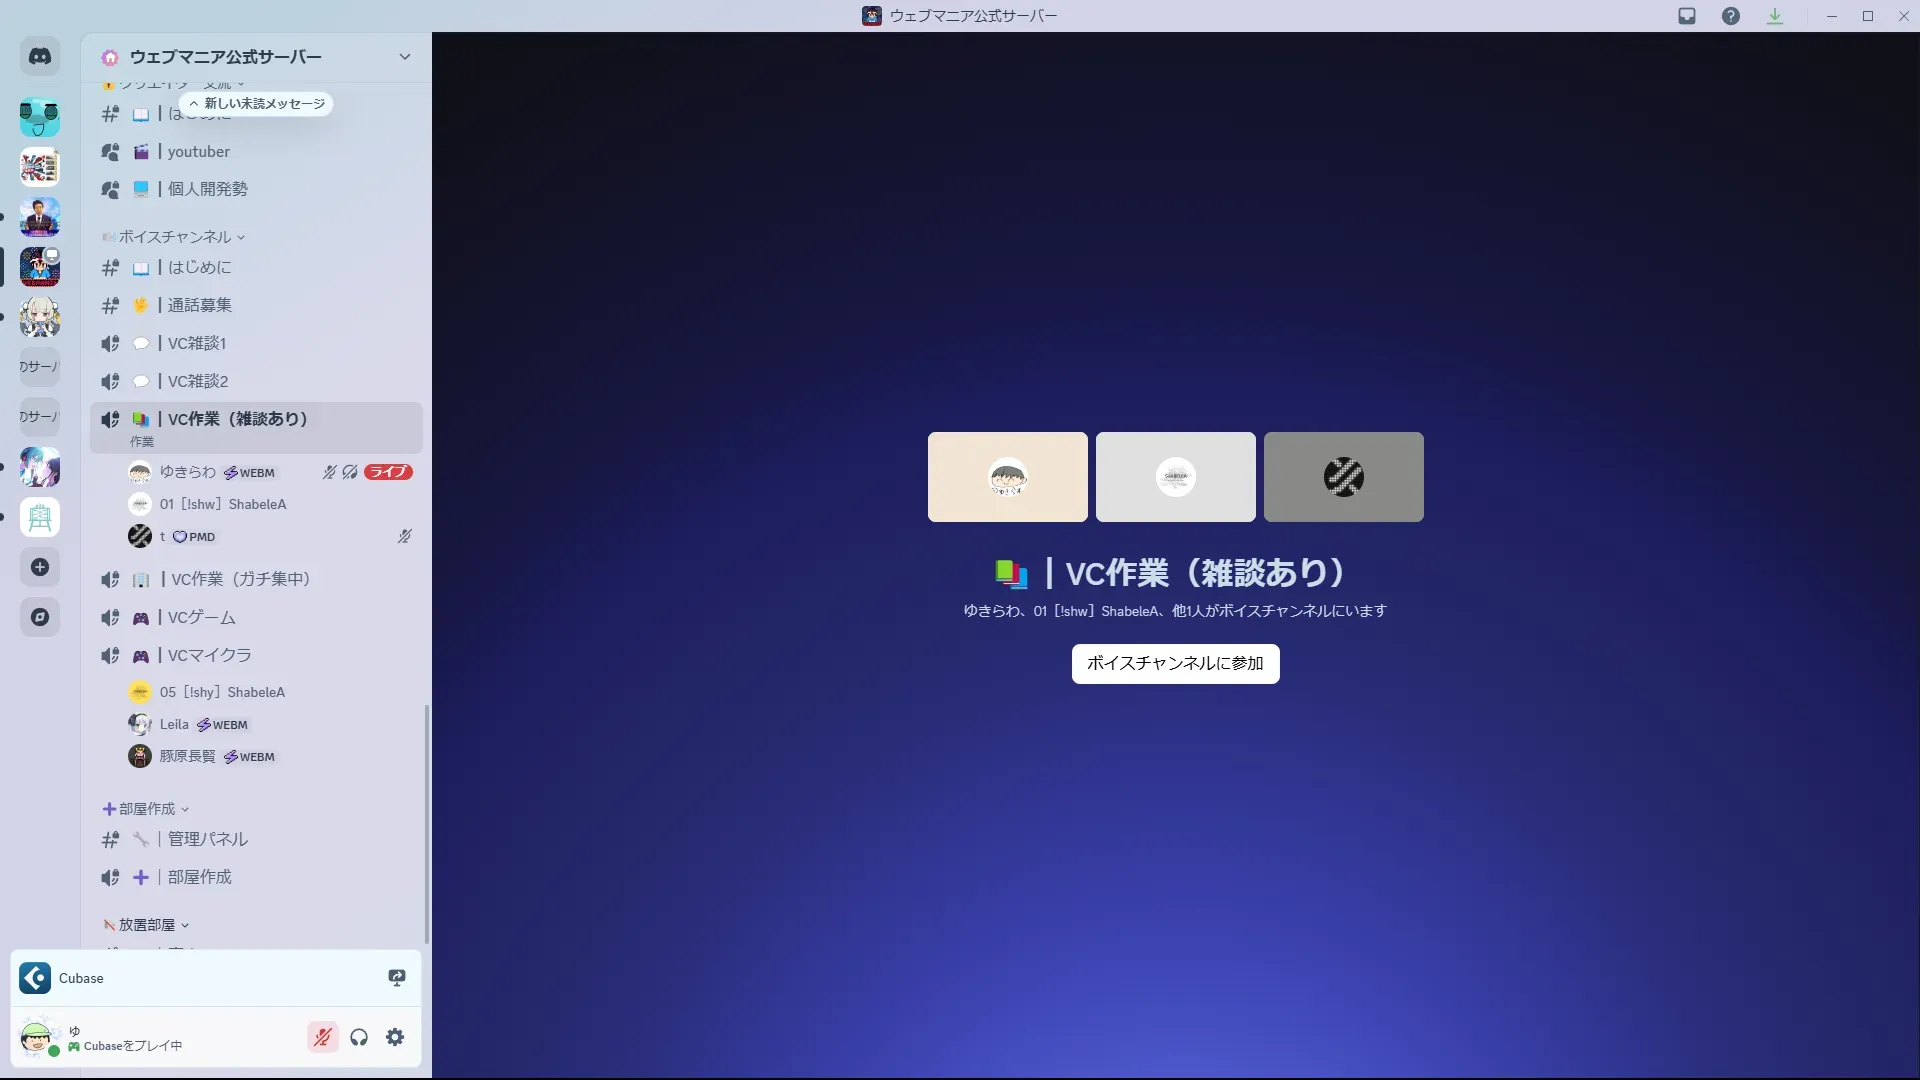Viewport: 1920px width, 1080px height.
Task: Click the Cubase activity screen share icon
Action: point(397,978)
